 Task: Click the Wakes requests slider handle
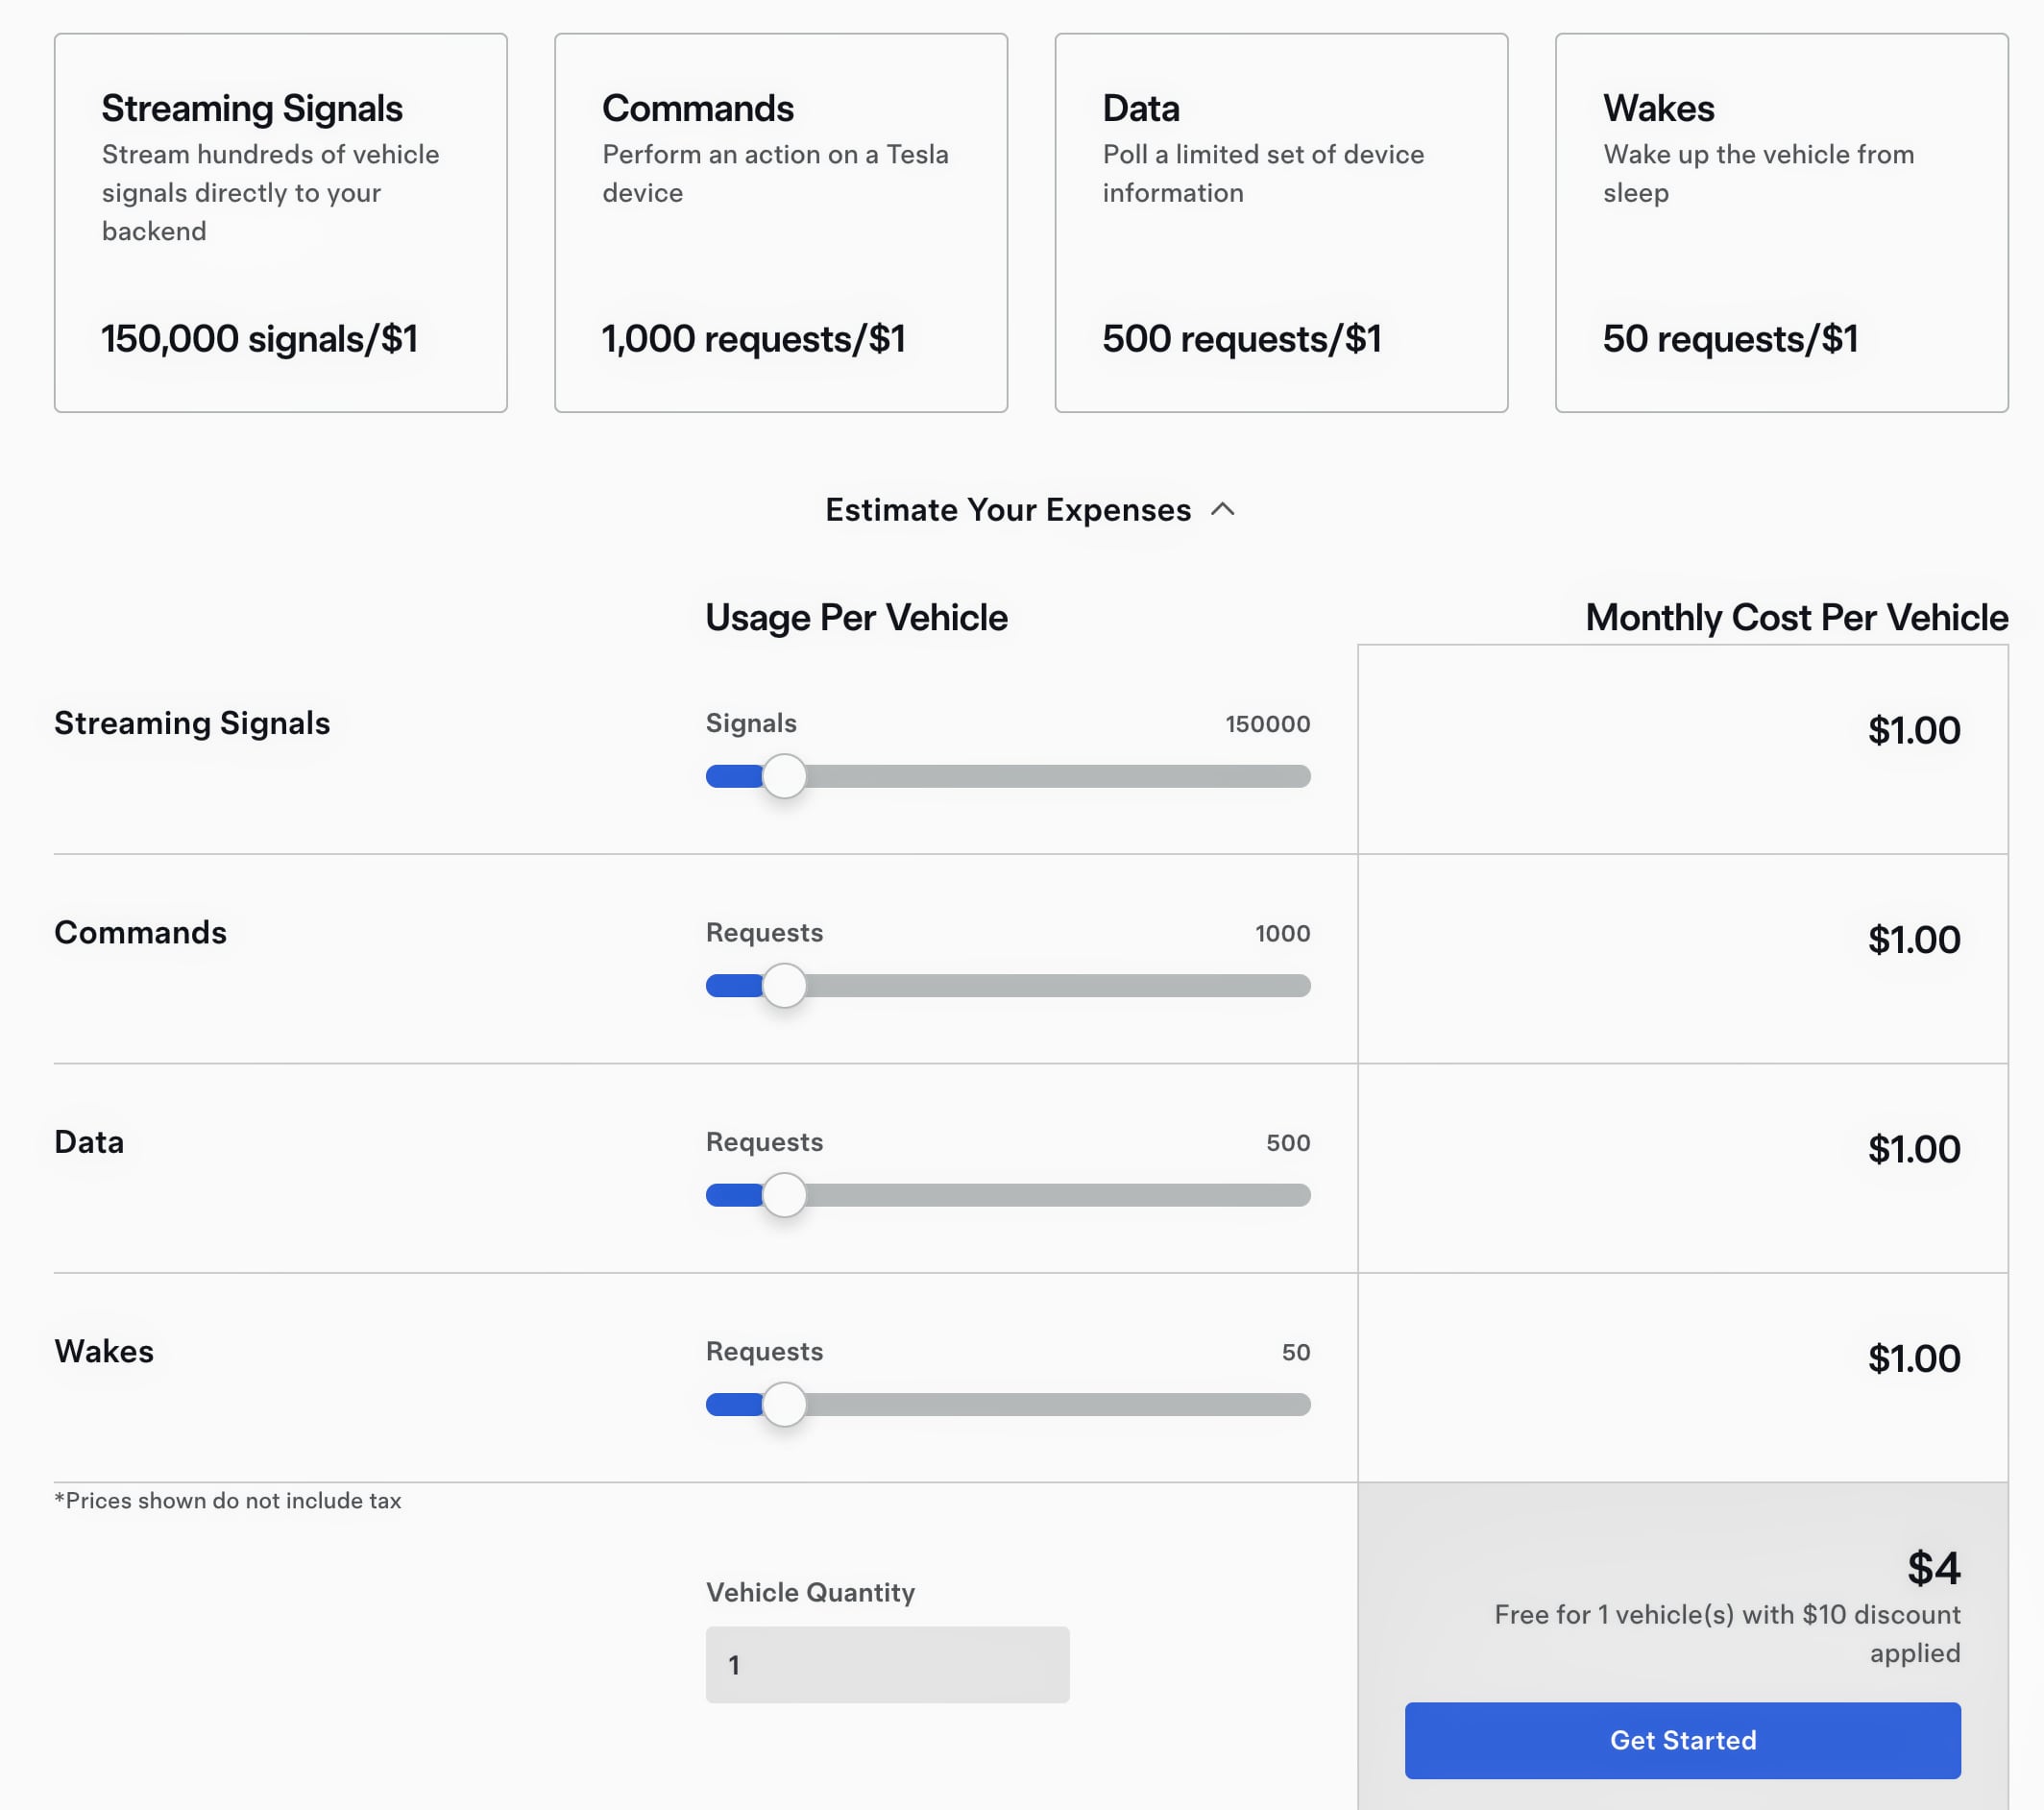pyautogui.click(x=784, y=1404)
